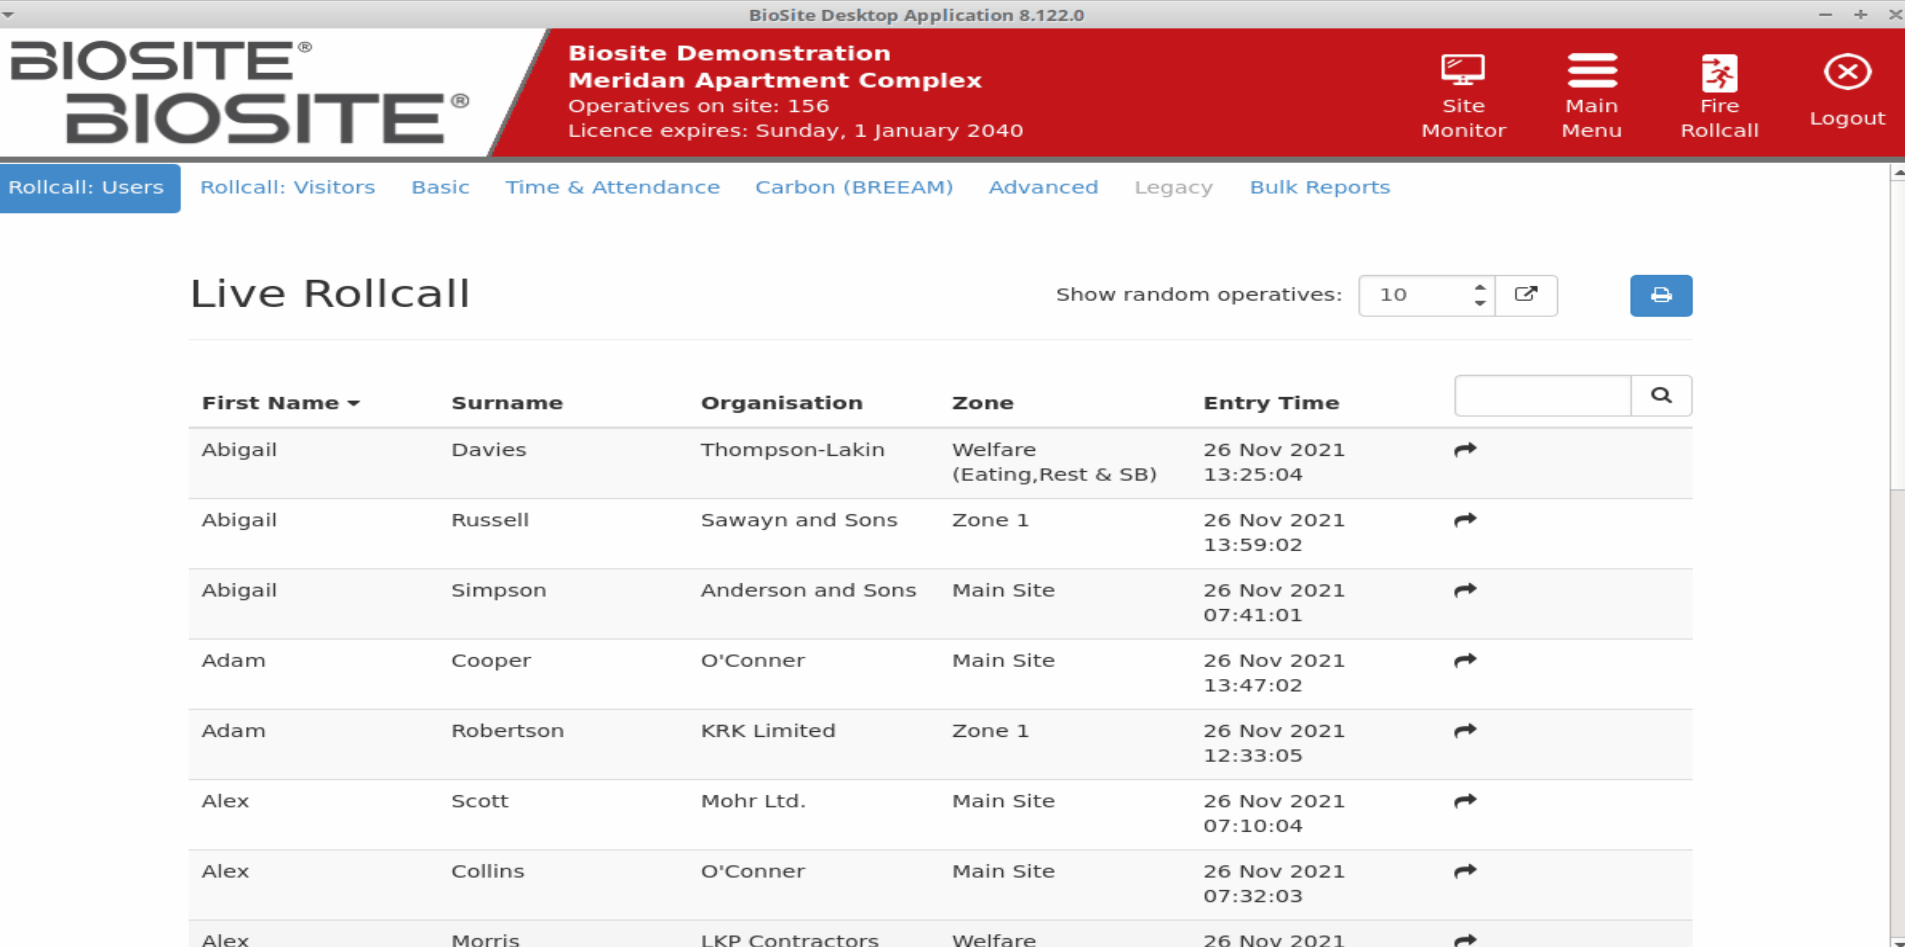
Task: Sort by First Name column header
Action: coord(280,403)
